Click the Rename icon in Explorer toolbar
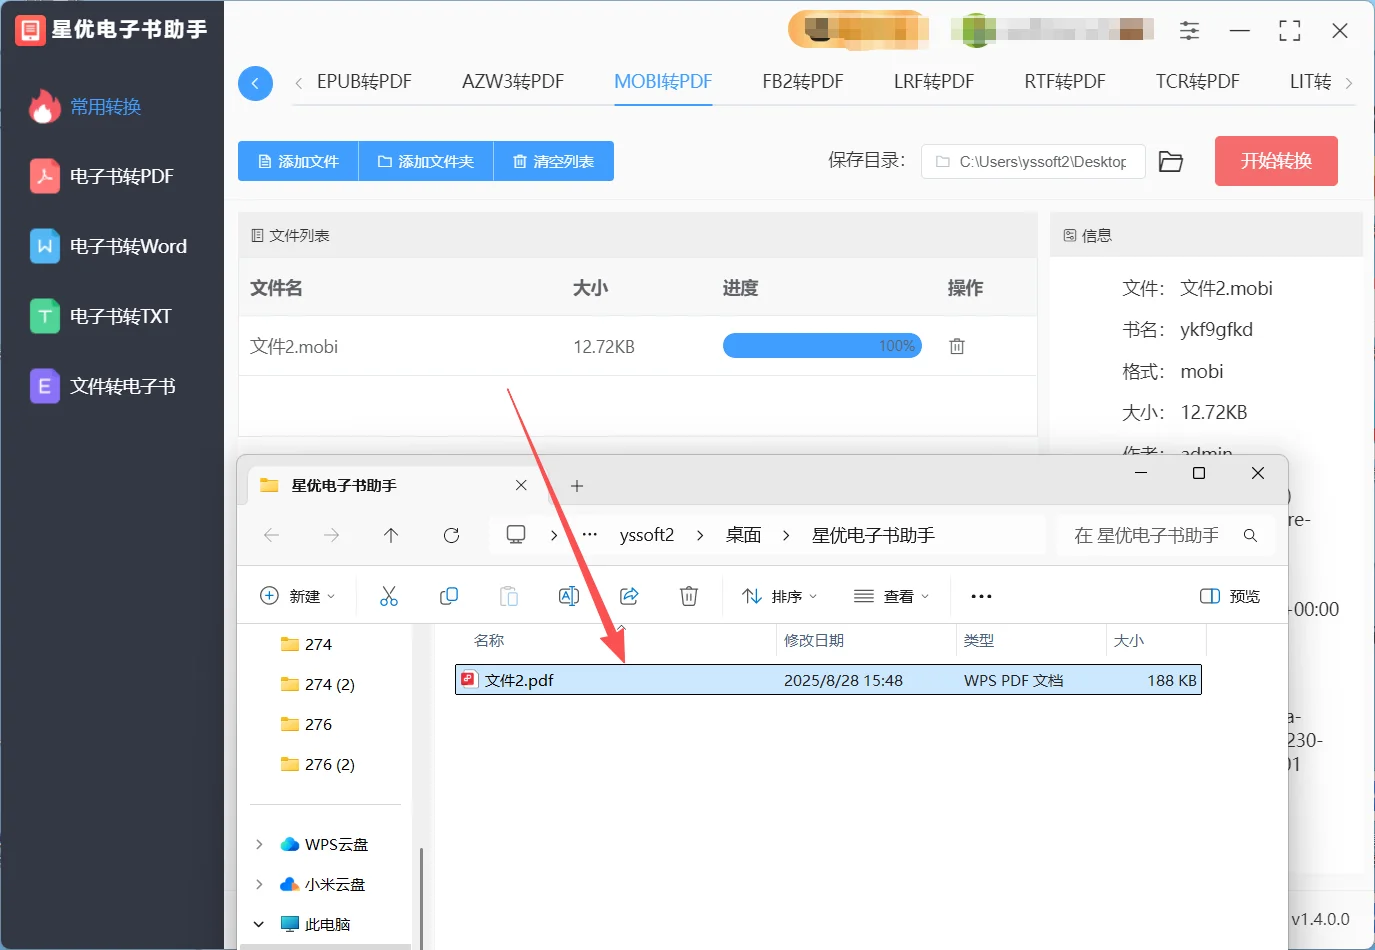Screen dimensions: 1375x950 click(x=569, y=596)
